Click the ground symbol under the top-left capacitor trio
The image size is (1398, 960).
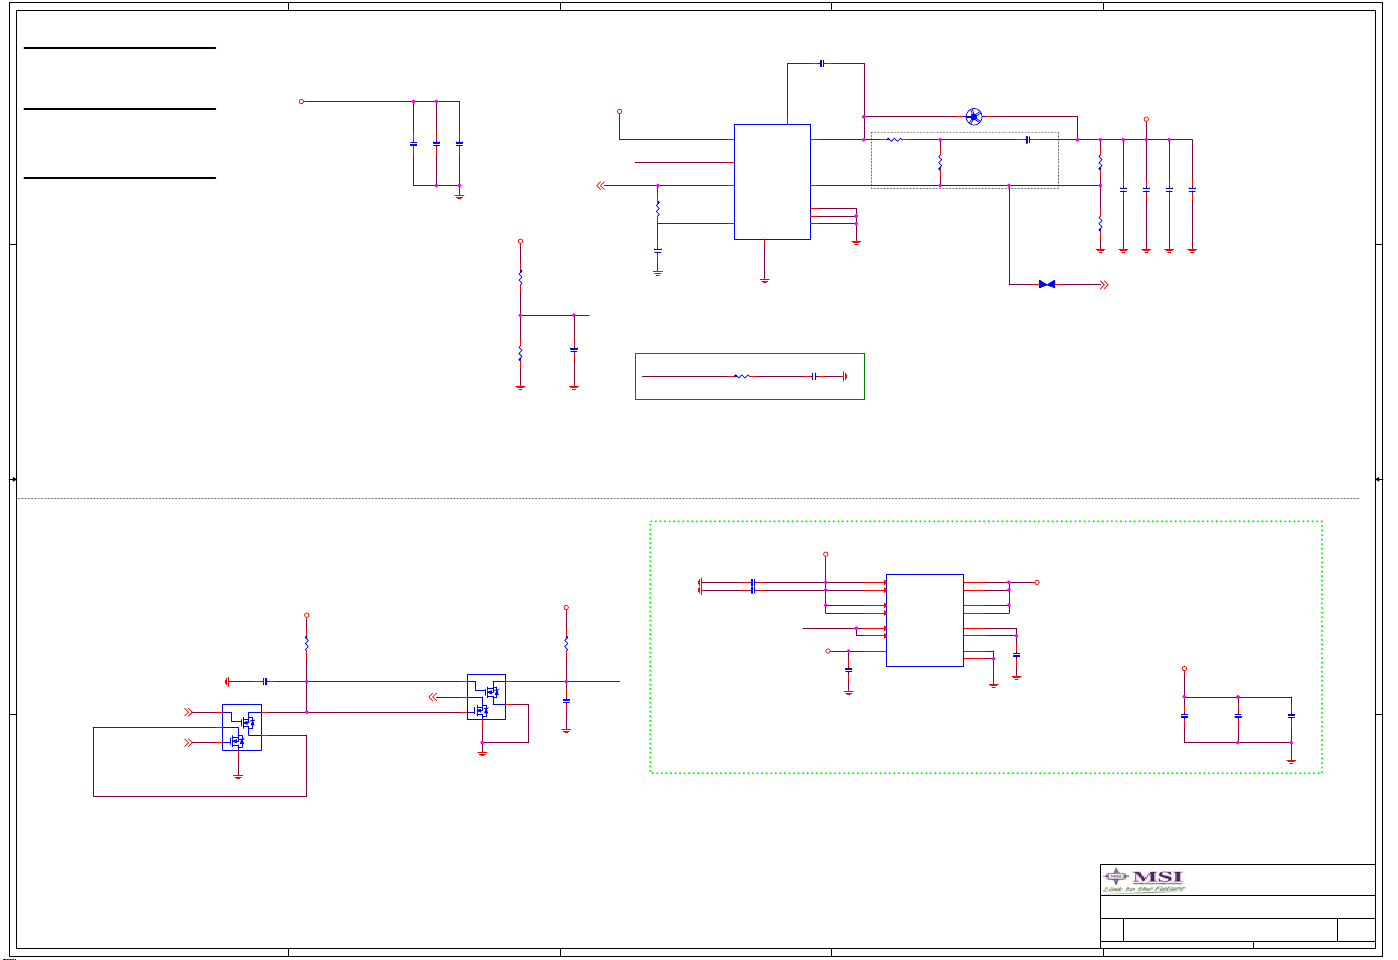(460, 196)
